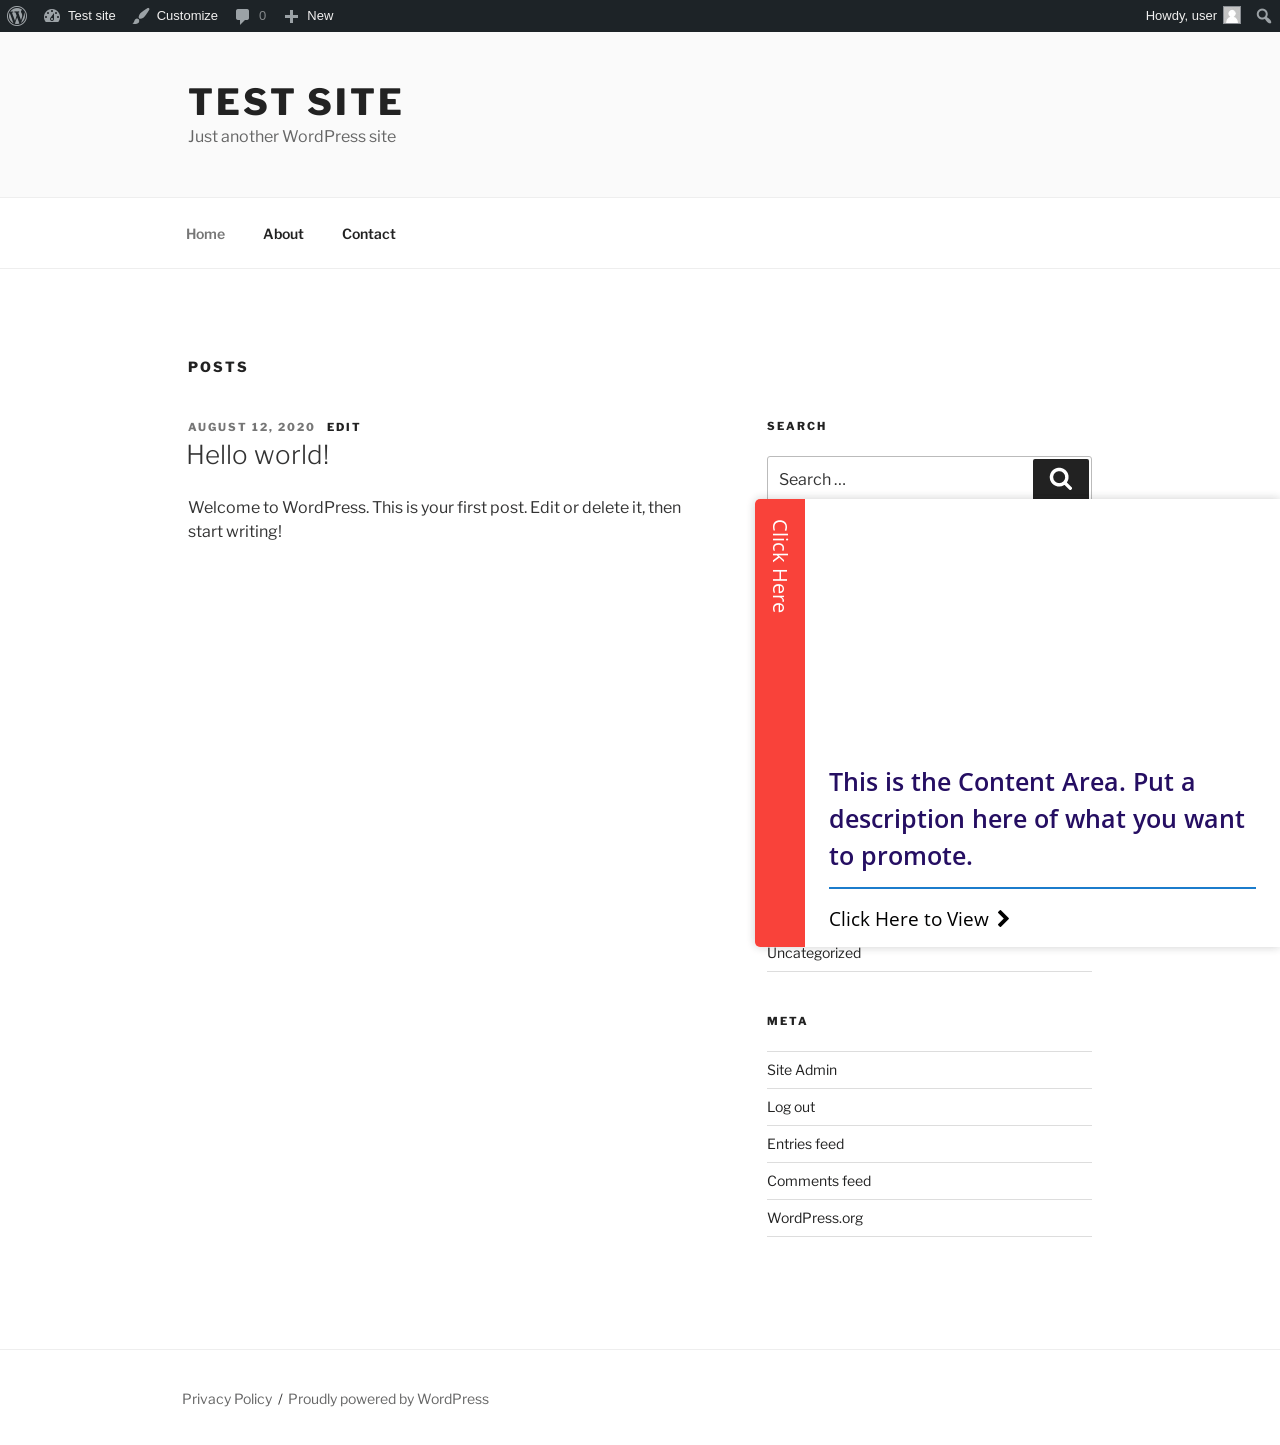1280x1445 pixels.
Task: Open the Hello world! post title
Action: [258, 455]
